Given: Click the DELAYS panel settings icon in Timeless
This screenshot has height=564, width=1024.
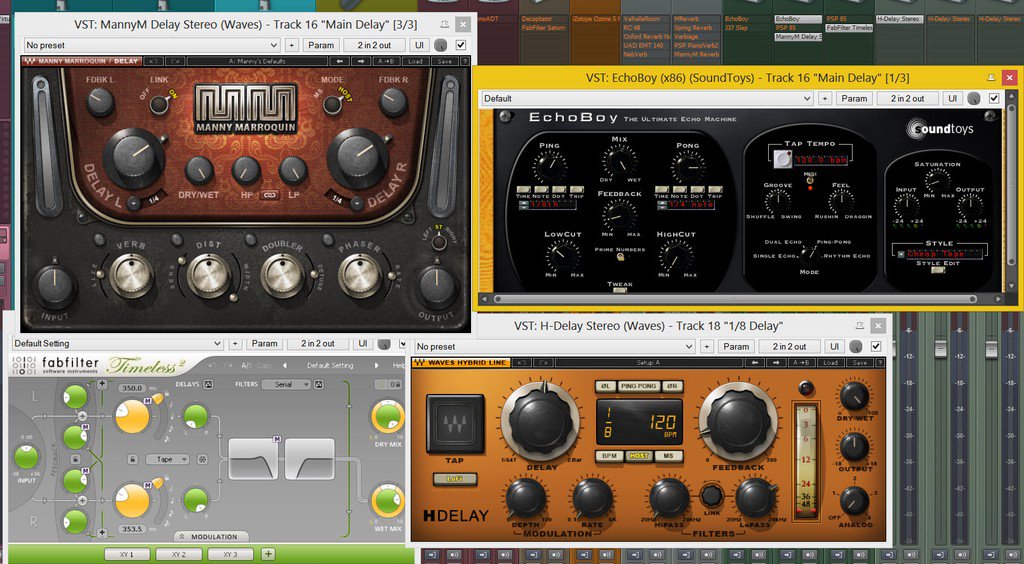Looking at the screenshot, I should tap(208, 384).
